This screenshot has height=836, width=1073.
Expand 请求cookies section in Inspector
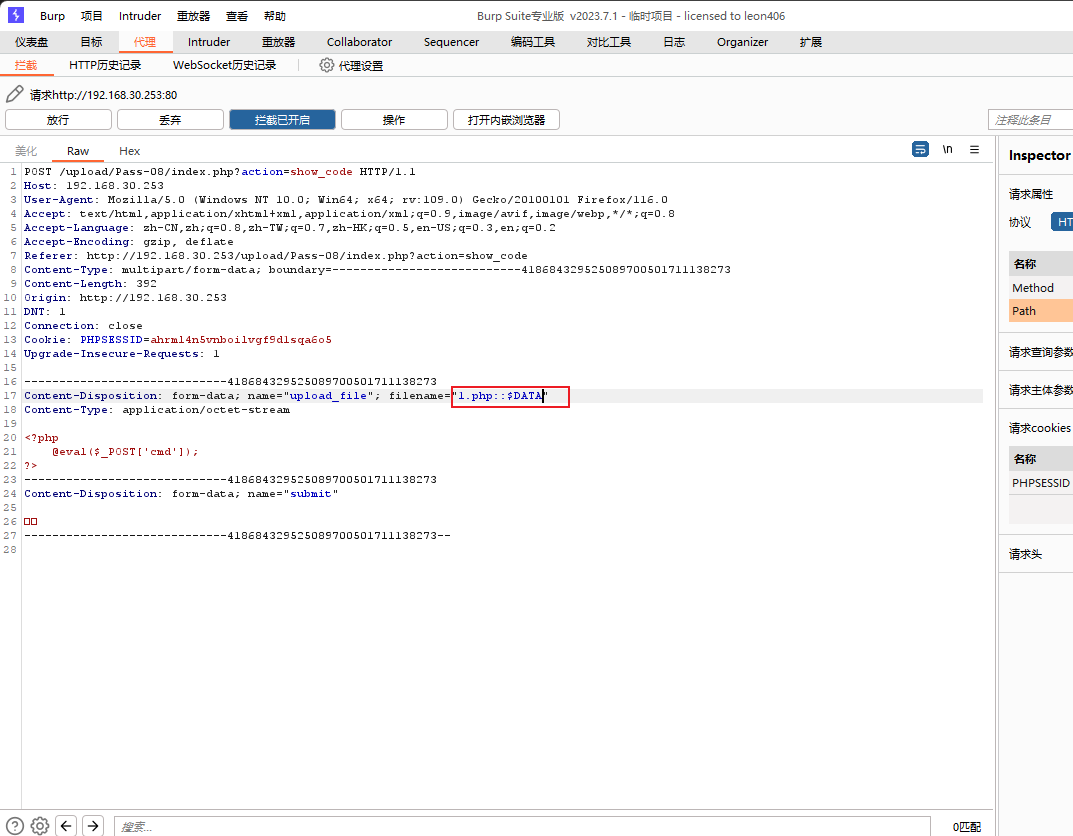click(1039, 428)
